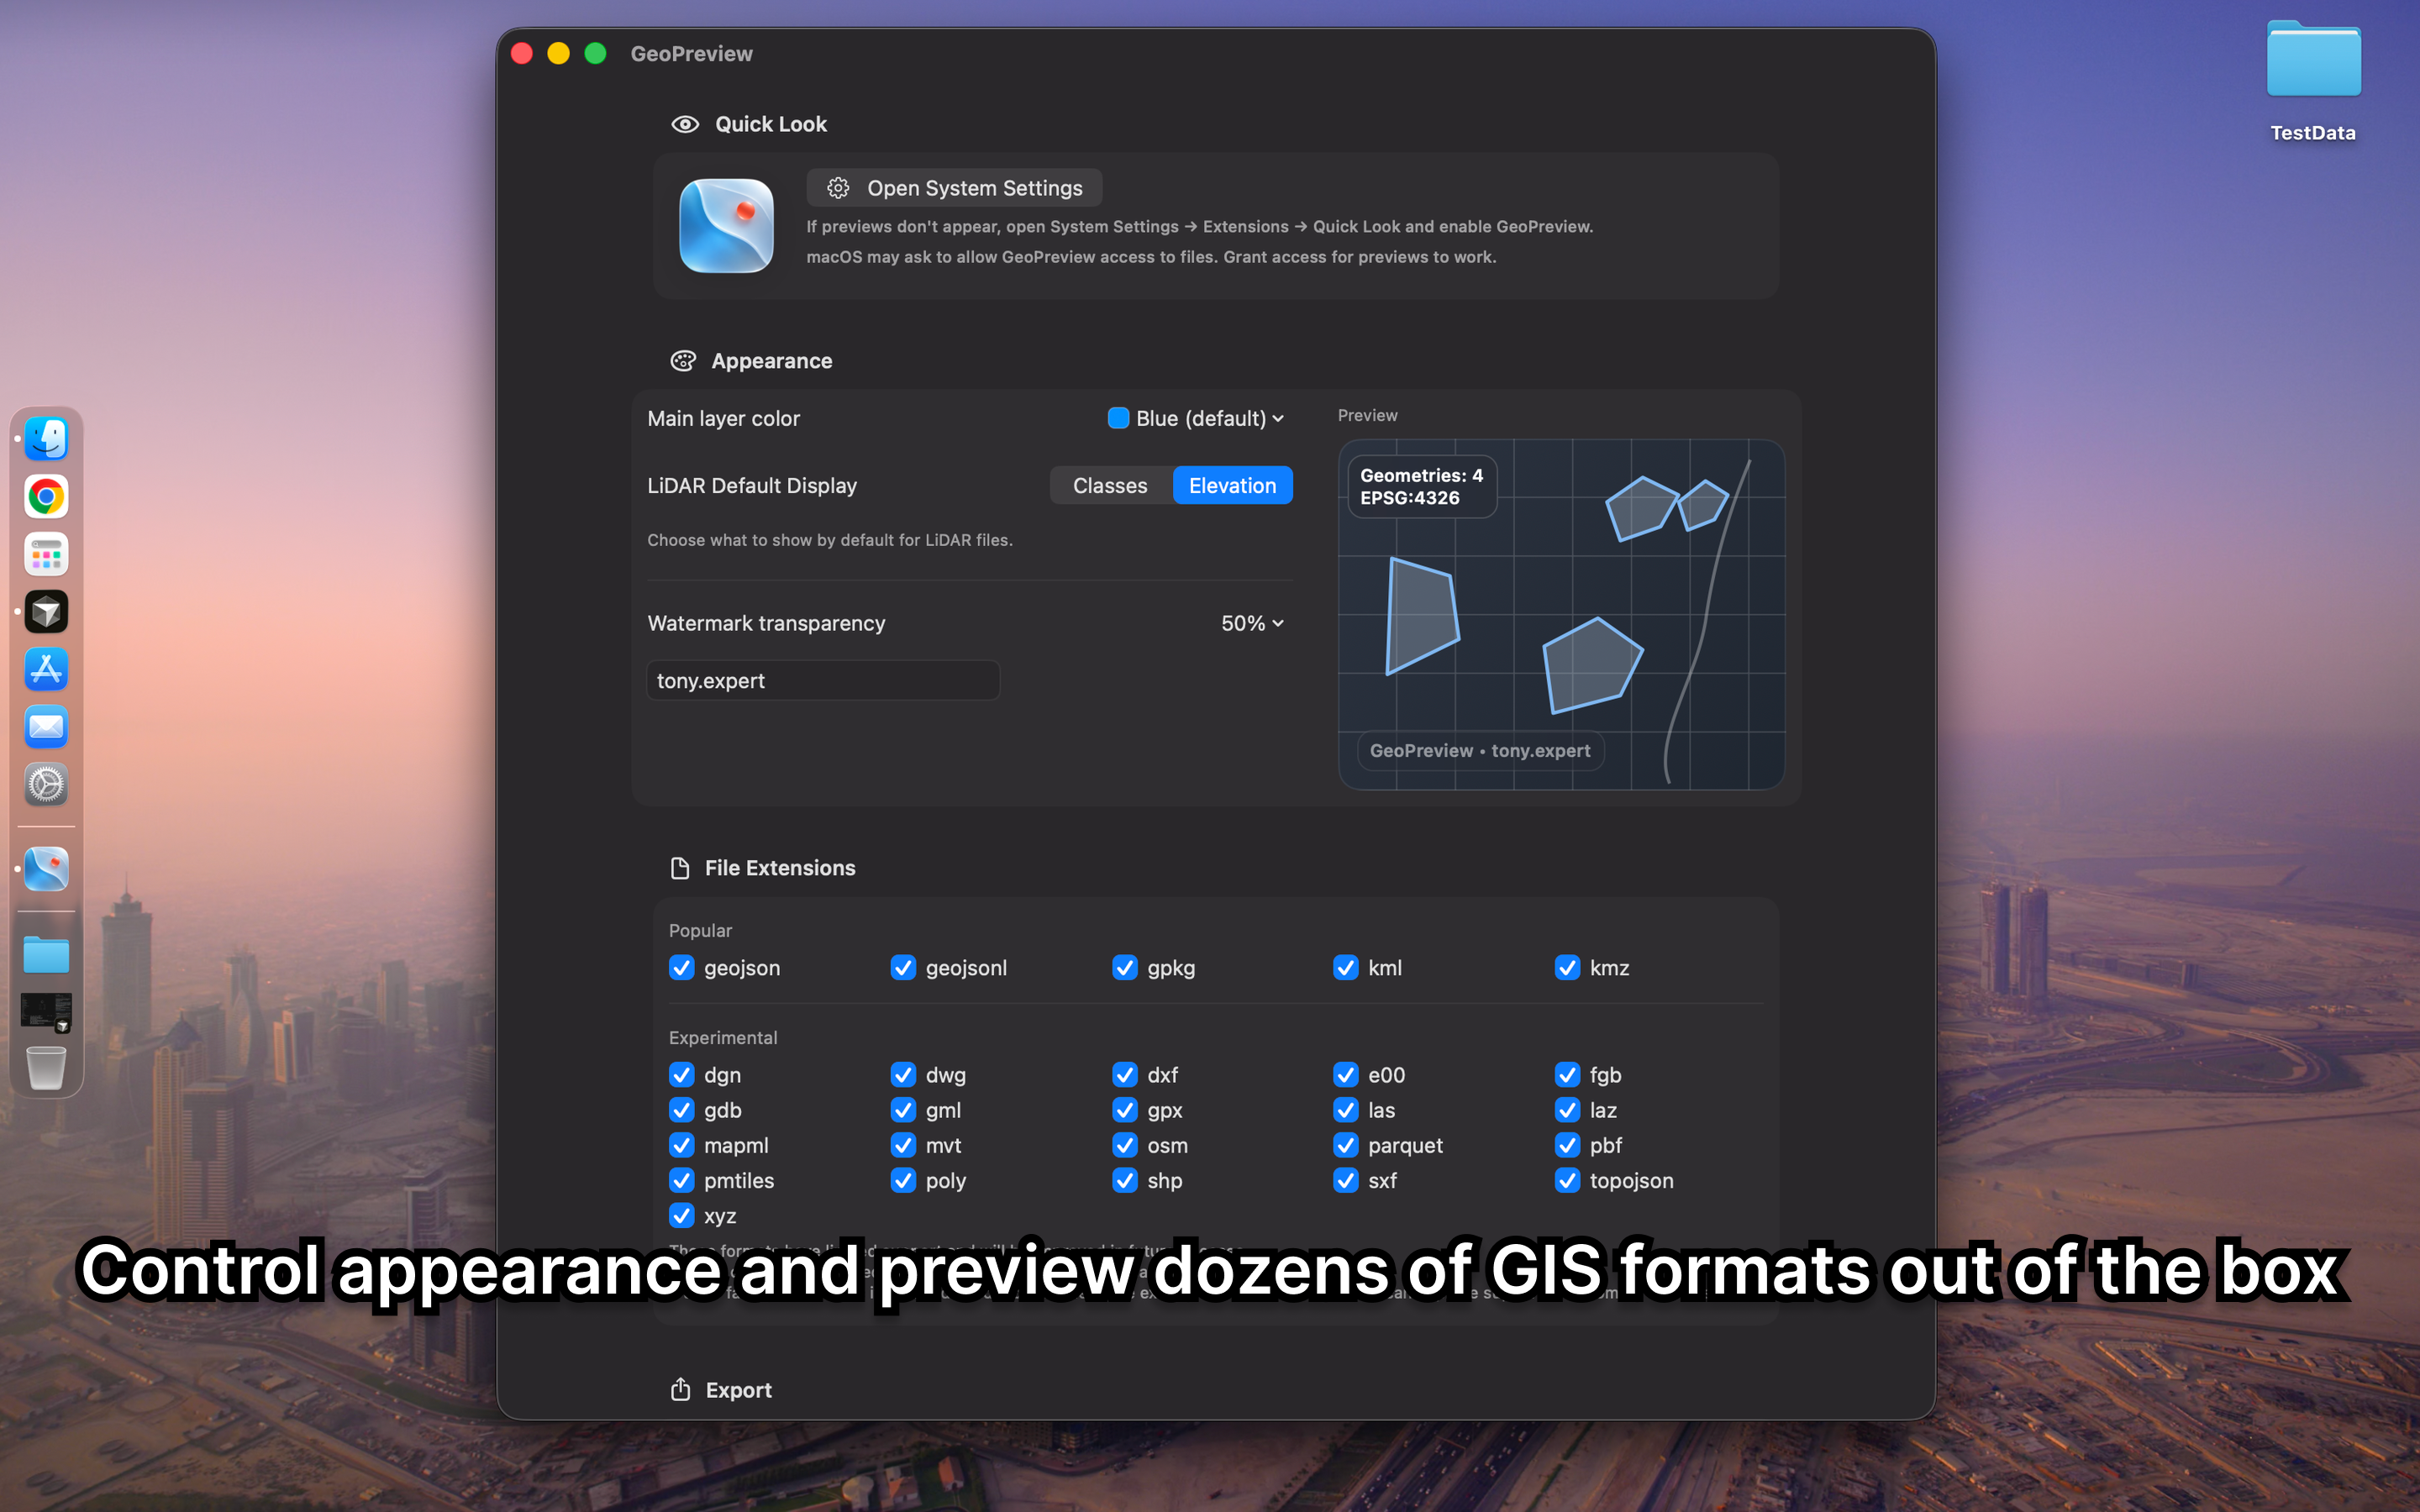Screen dimensions: 2420x1512
Task: Disable the geojson extension checkbox
Action: point(682,968)
